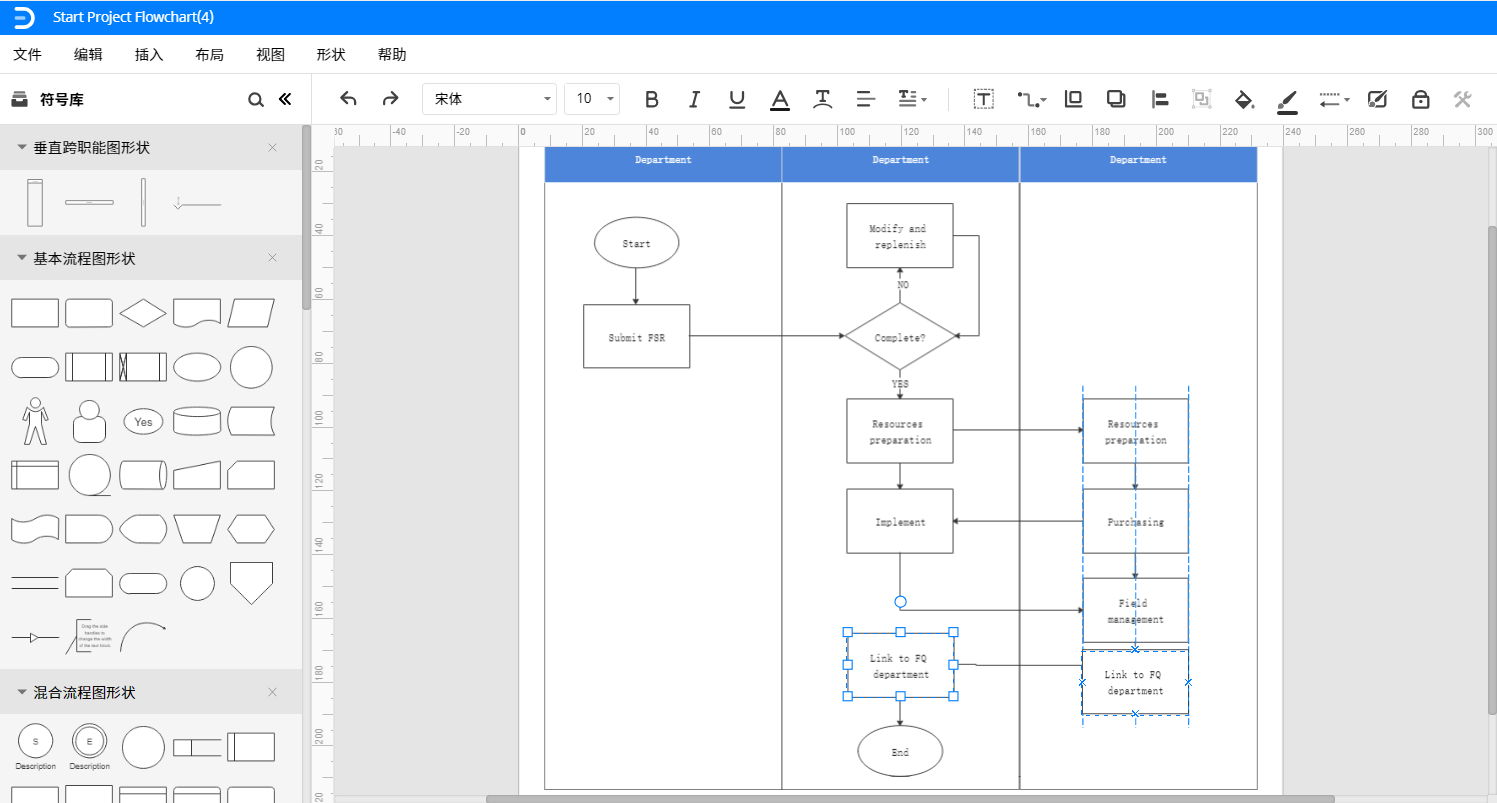This screenshot has height=803, width=1497.
Task: Click the tools wrench icon
Action: 1462,98
